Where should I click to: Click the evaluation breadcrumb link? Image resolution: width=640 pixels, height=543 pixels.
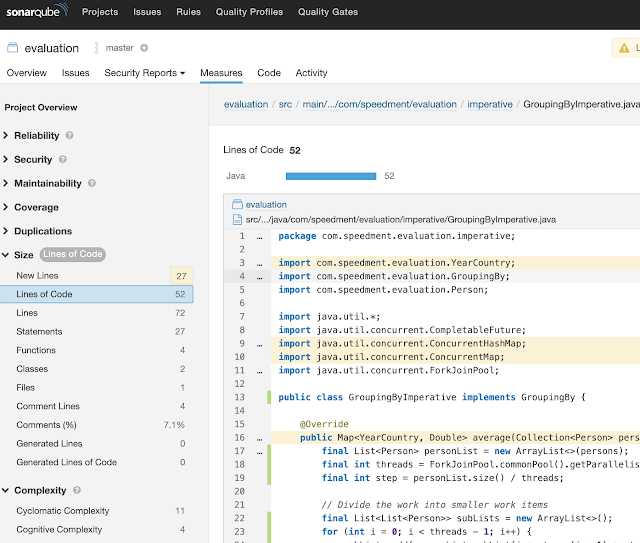(246, 105)
